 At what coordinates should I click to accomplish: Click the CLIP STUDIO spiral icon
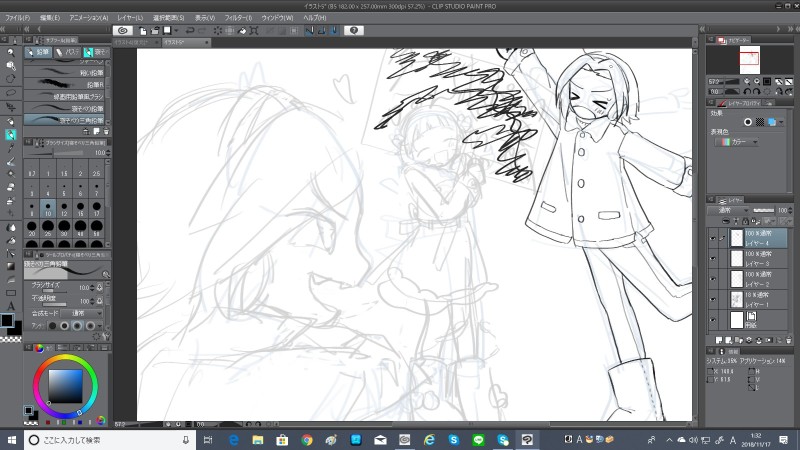pos(123,30)
